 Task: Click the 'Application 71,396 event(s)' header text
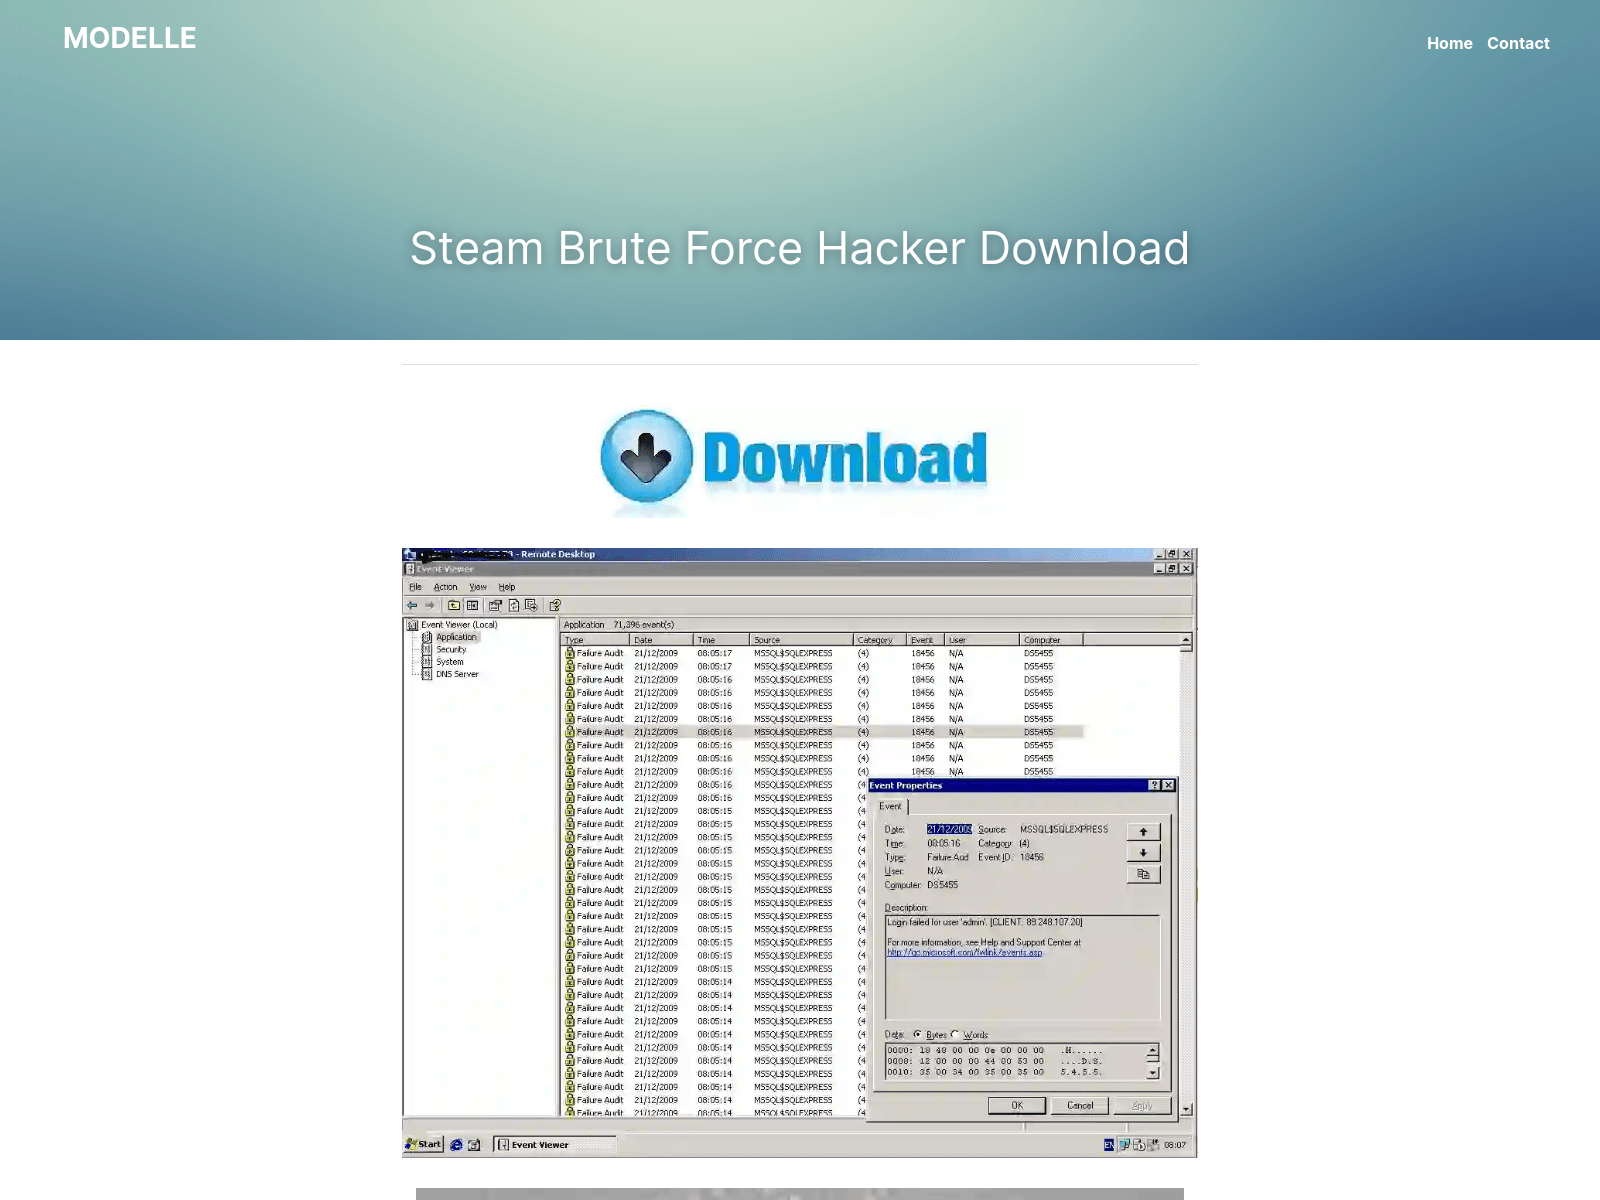coord(619,624)
